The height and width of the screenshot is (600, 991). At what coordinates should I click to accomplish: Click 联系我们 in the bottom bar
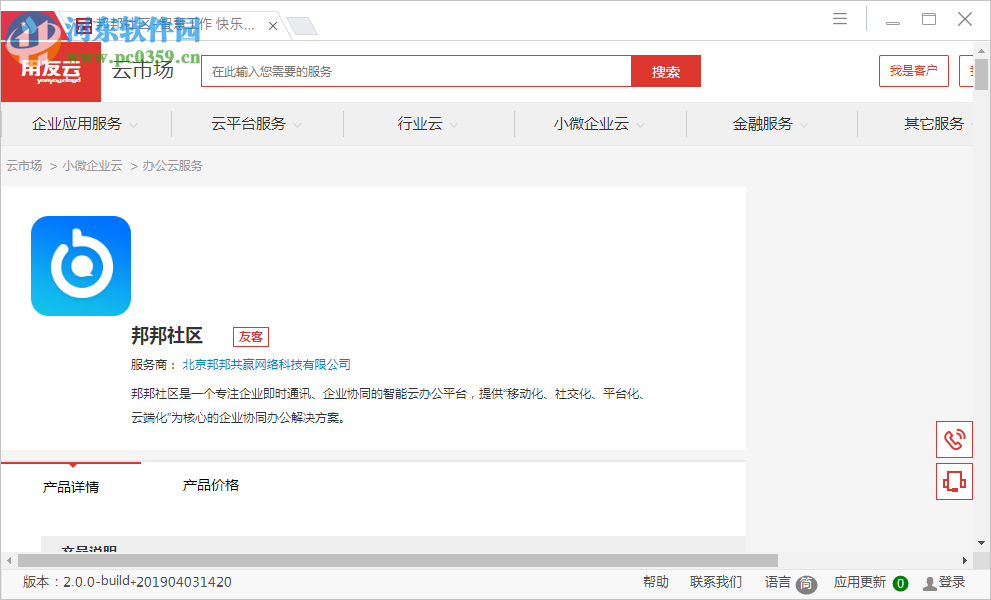click(716, 582)
